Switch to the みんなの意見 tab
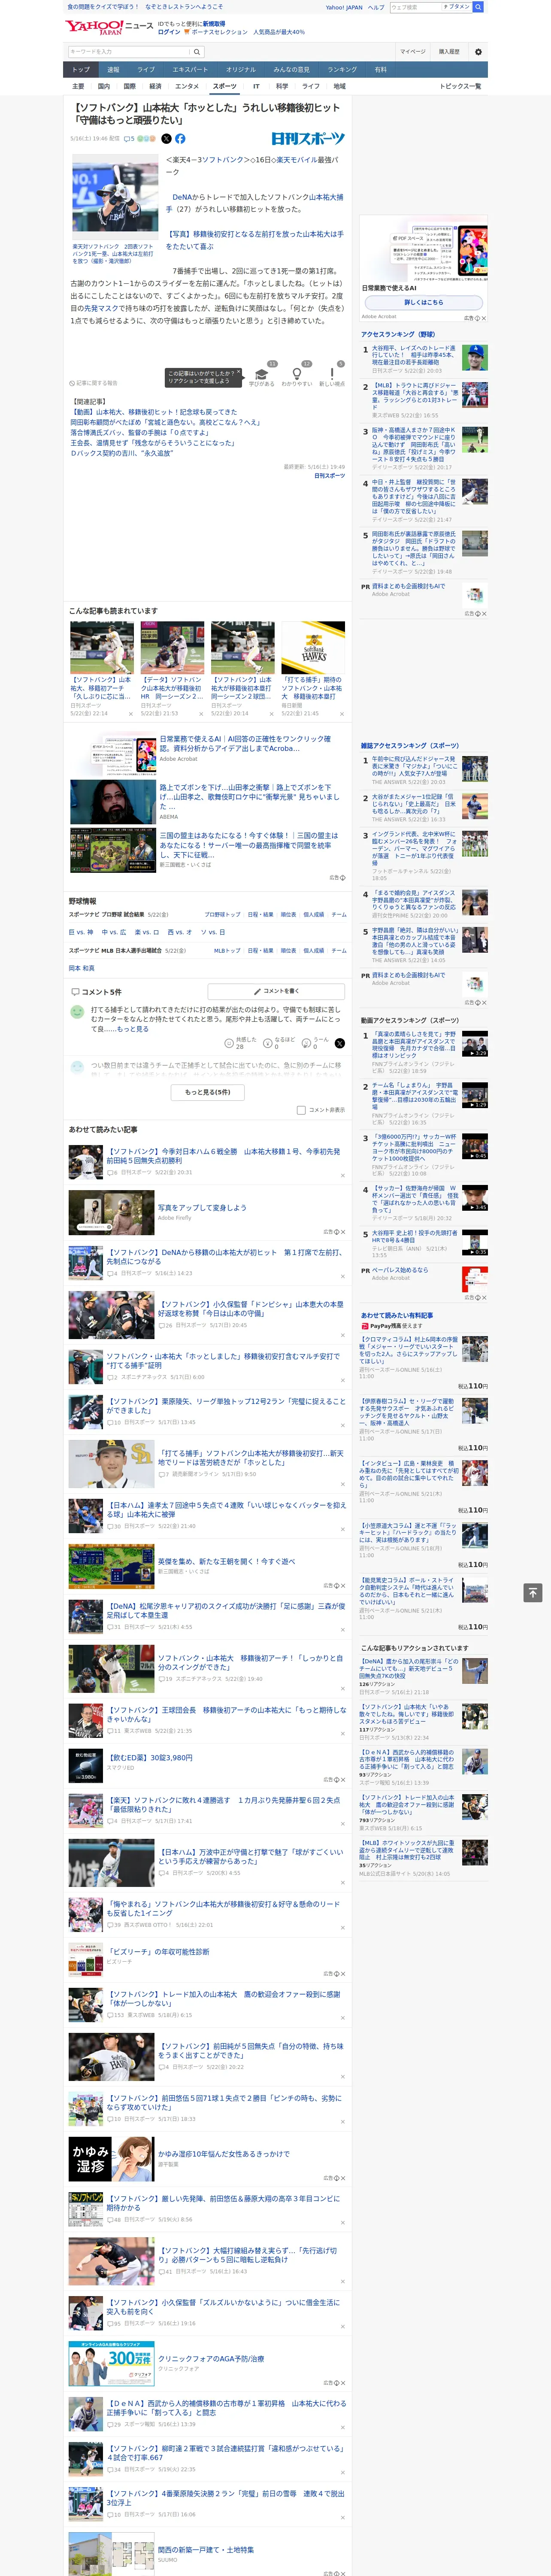The width and height of the screenshot is (551, 2576). [x=291, y=70]
